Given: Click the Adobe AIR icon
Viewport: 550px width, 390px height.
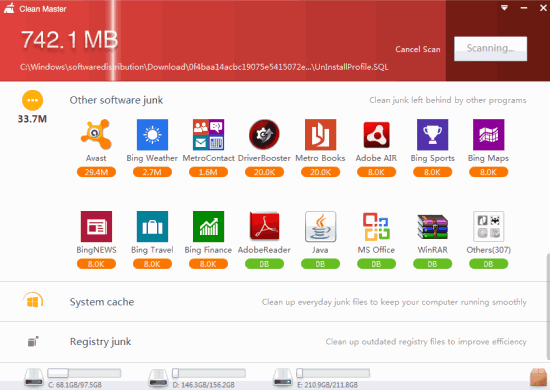Looking at the screenshot, I should 376,135.
